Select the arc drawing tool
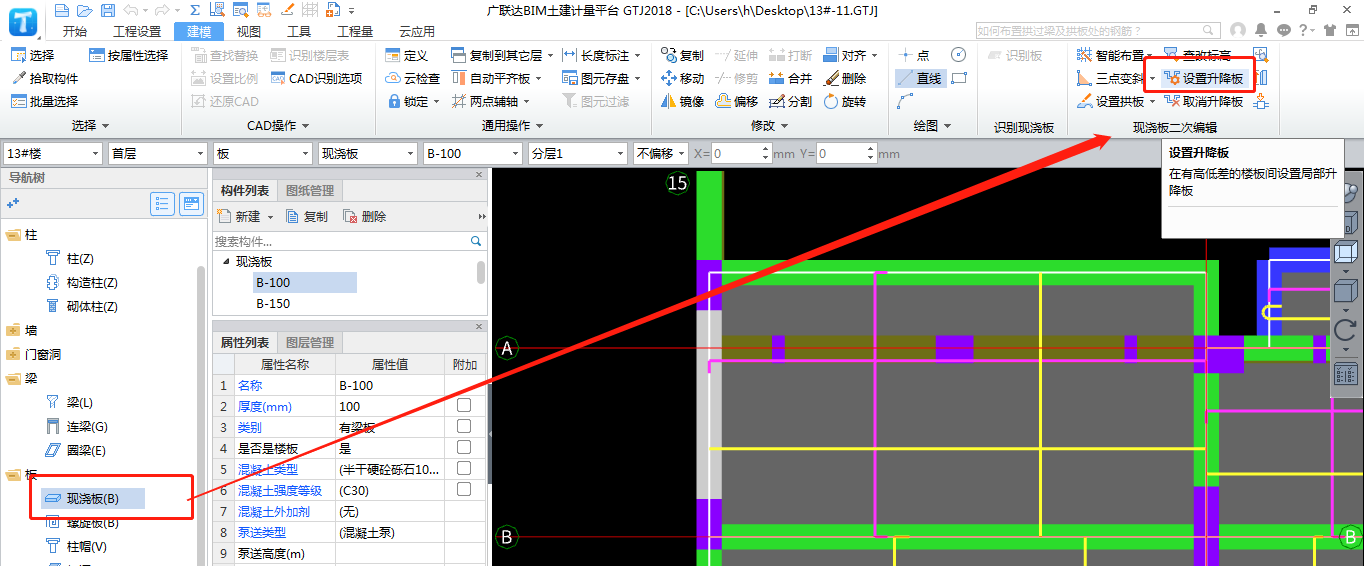This screenshot has width=1364, height=566. 906,101
